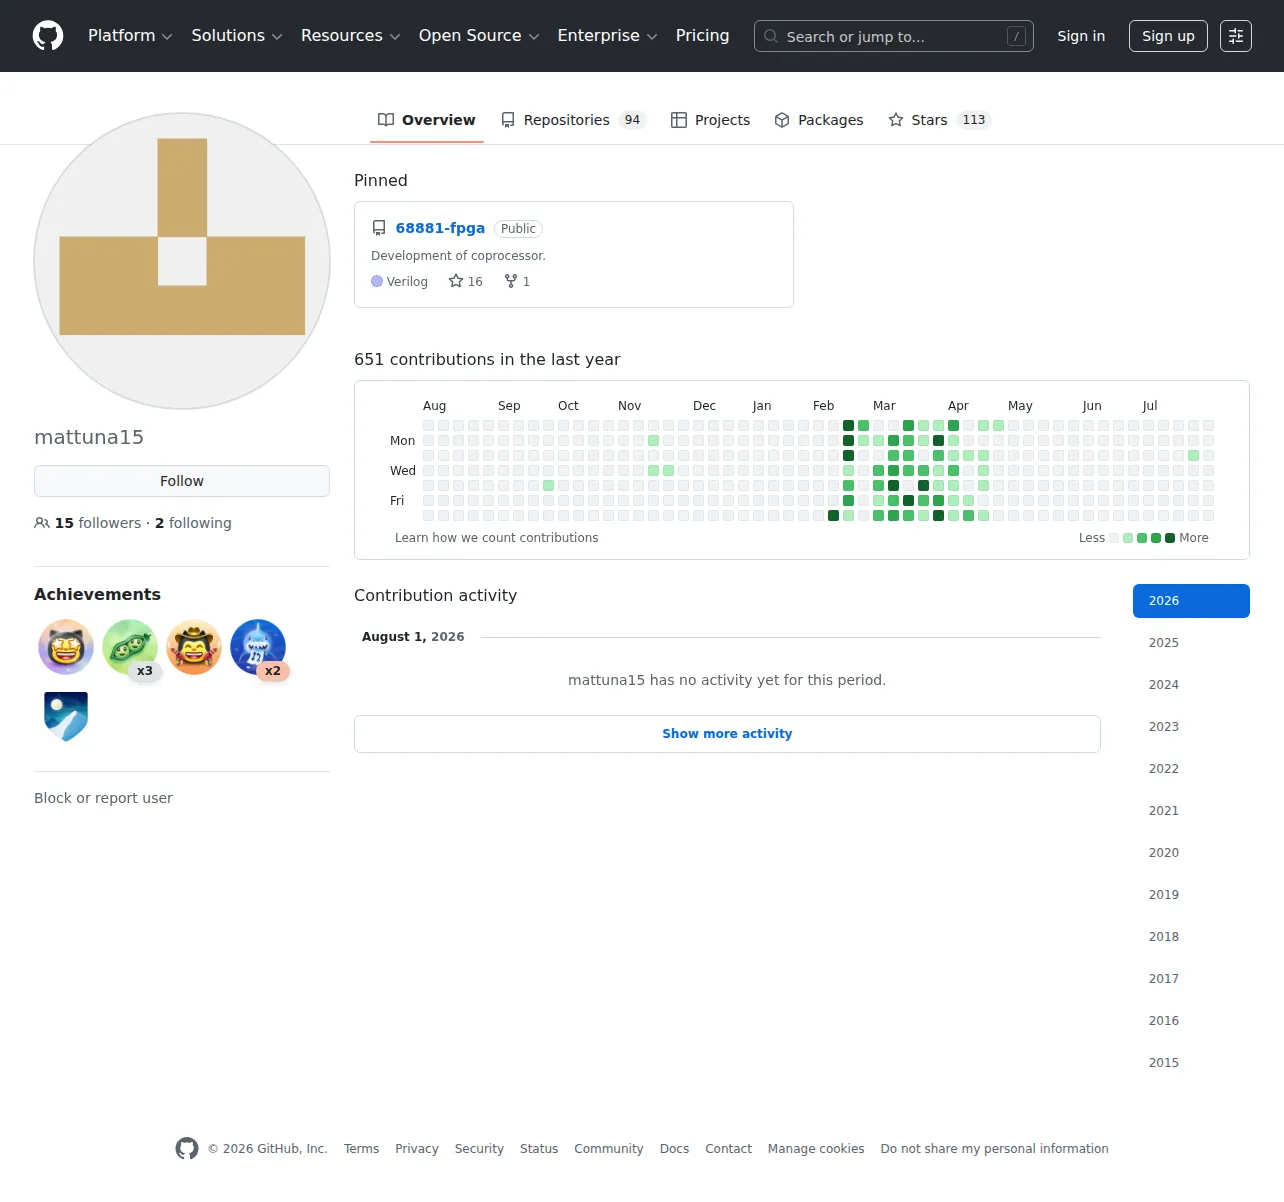1284x1202 pixels.
Task: Select the 2016 contribution year
Action: [1191, 1021]
